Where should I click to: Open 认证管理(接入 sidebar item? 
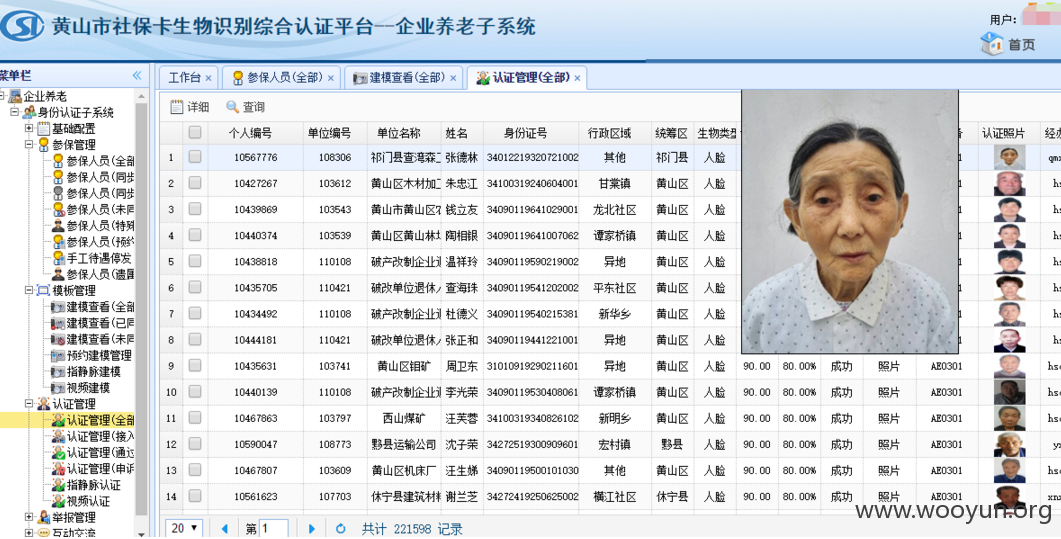tap(93, 437)
